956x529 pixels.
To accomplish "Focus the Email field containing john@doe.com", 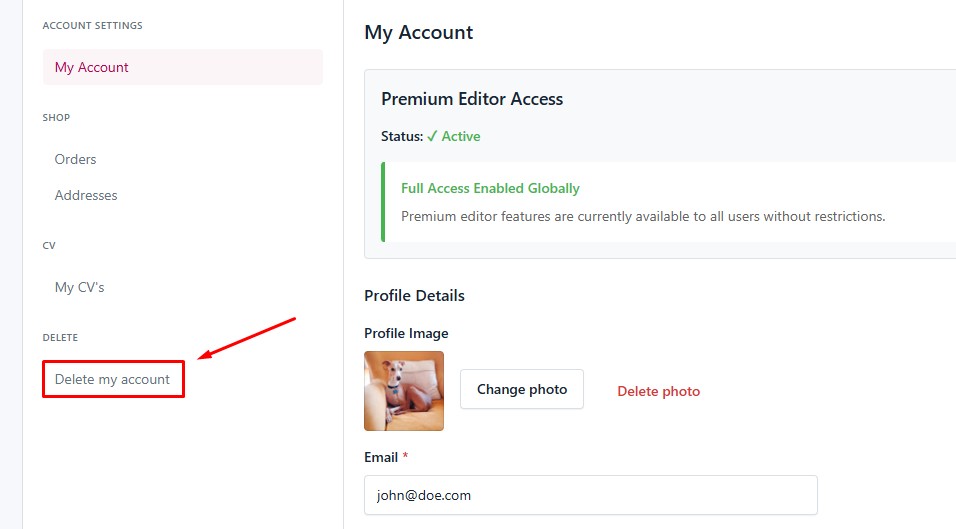I will tap(590, 495).
